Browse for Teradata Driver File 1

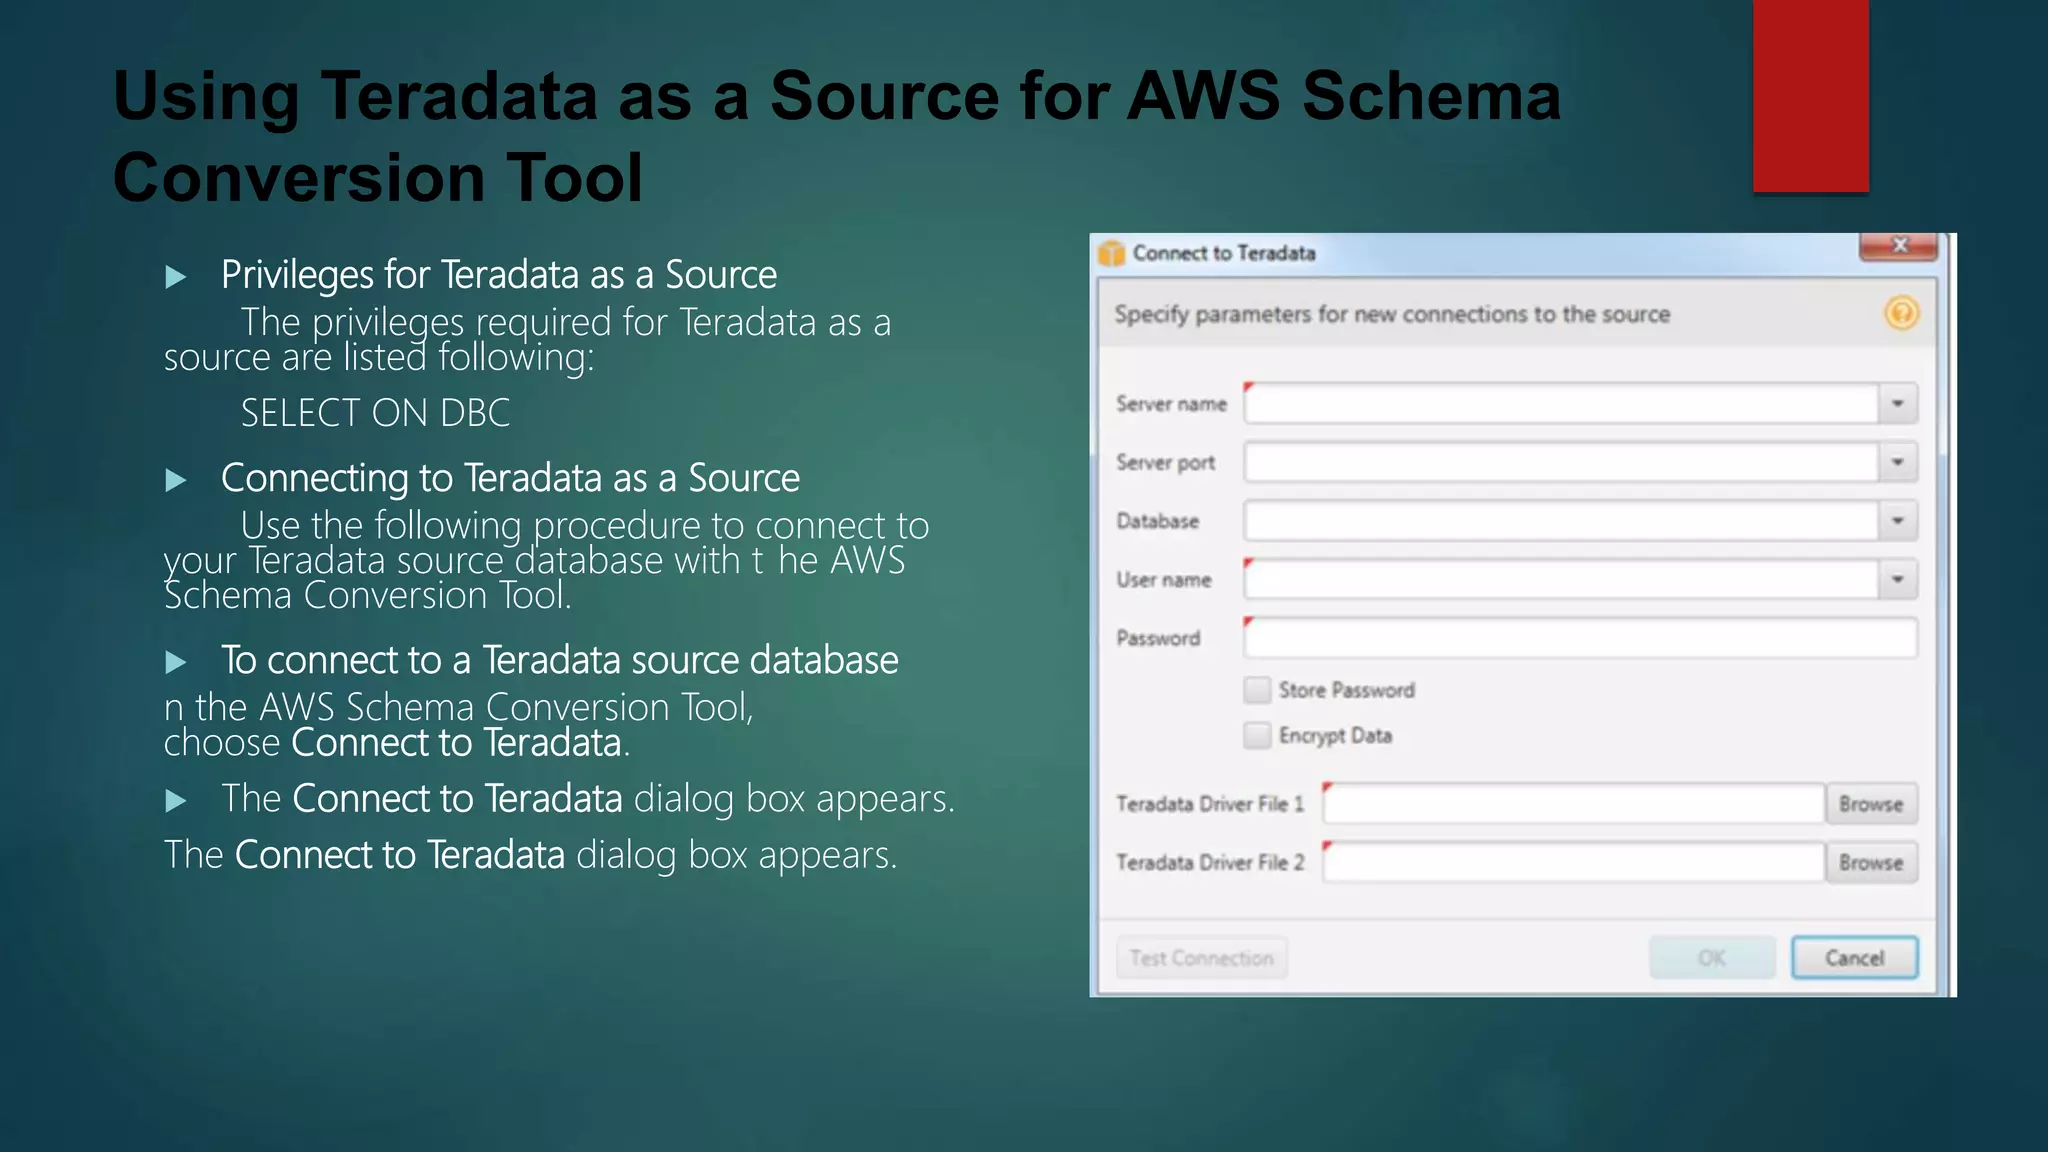pyautogui.click(x=1870, y=804)
